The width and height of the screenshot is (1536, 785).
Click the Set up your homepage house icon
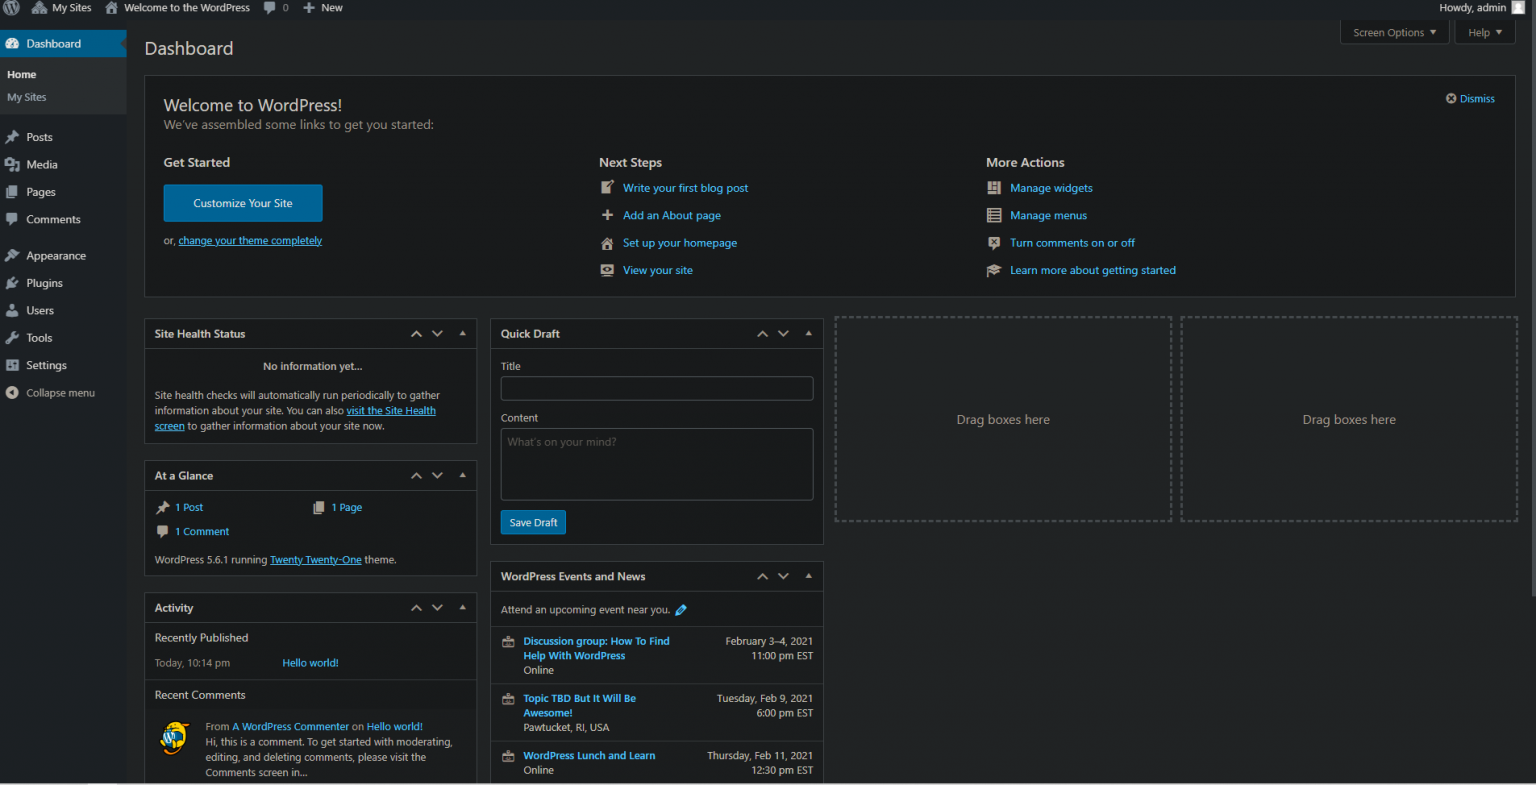(x=607, y=243)
